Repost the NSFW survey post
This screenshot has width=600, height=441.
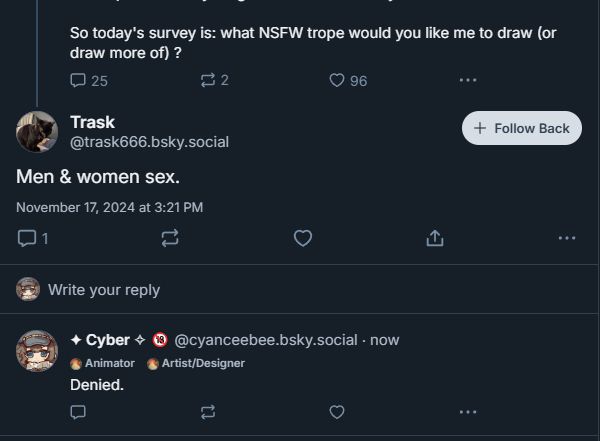tap(208, 80)
